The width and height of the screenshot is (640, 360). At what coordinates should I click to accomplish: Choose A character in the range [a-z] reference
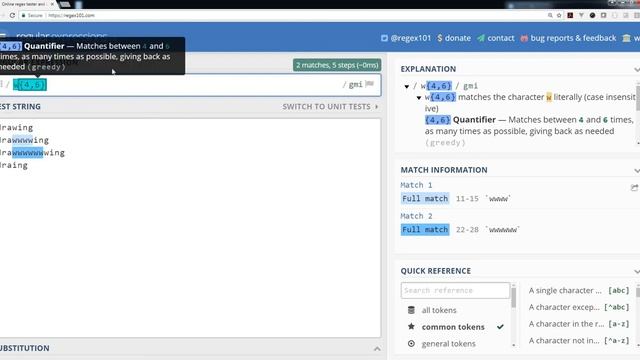click(579, 324)
